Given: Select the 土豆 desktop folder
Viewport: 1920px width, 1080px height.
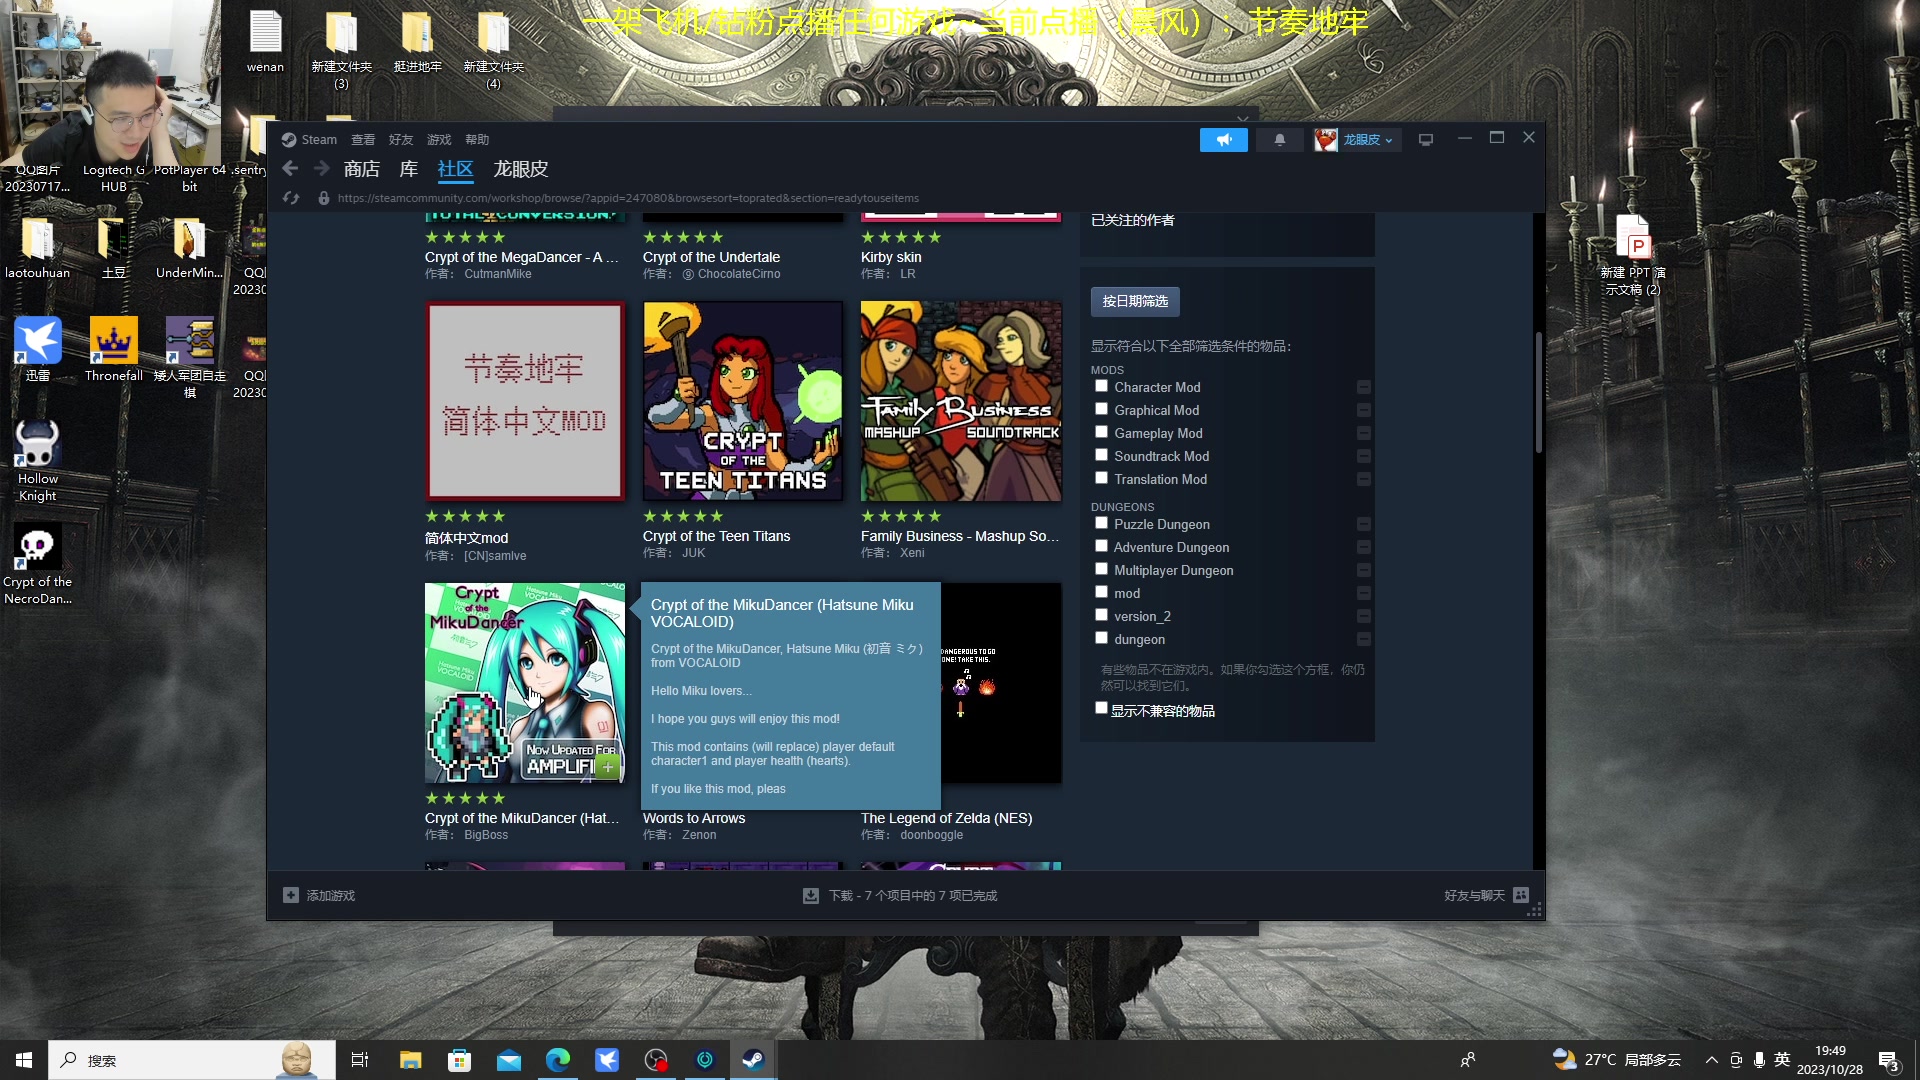Looking at the screenshot, I should (114, 246).
